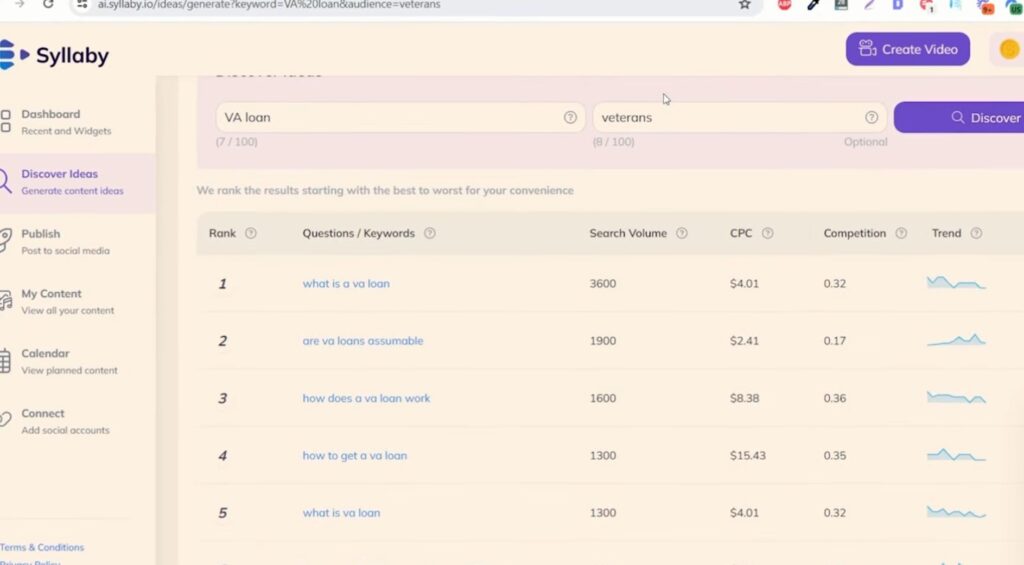Click the trend sparkline for 'how to get a va loan'
Screen dimensions: 1024x565
pyautogui.click(x=956, y=455)
